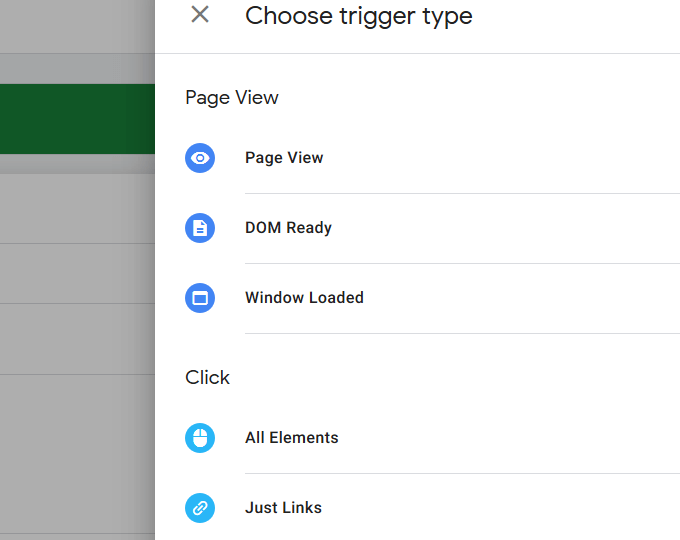Click the Window Loaded browser icon

tap(200, 298)
